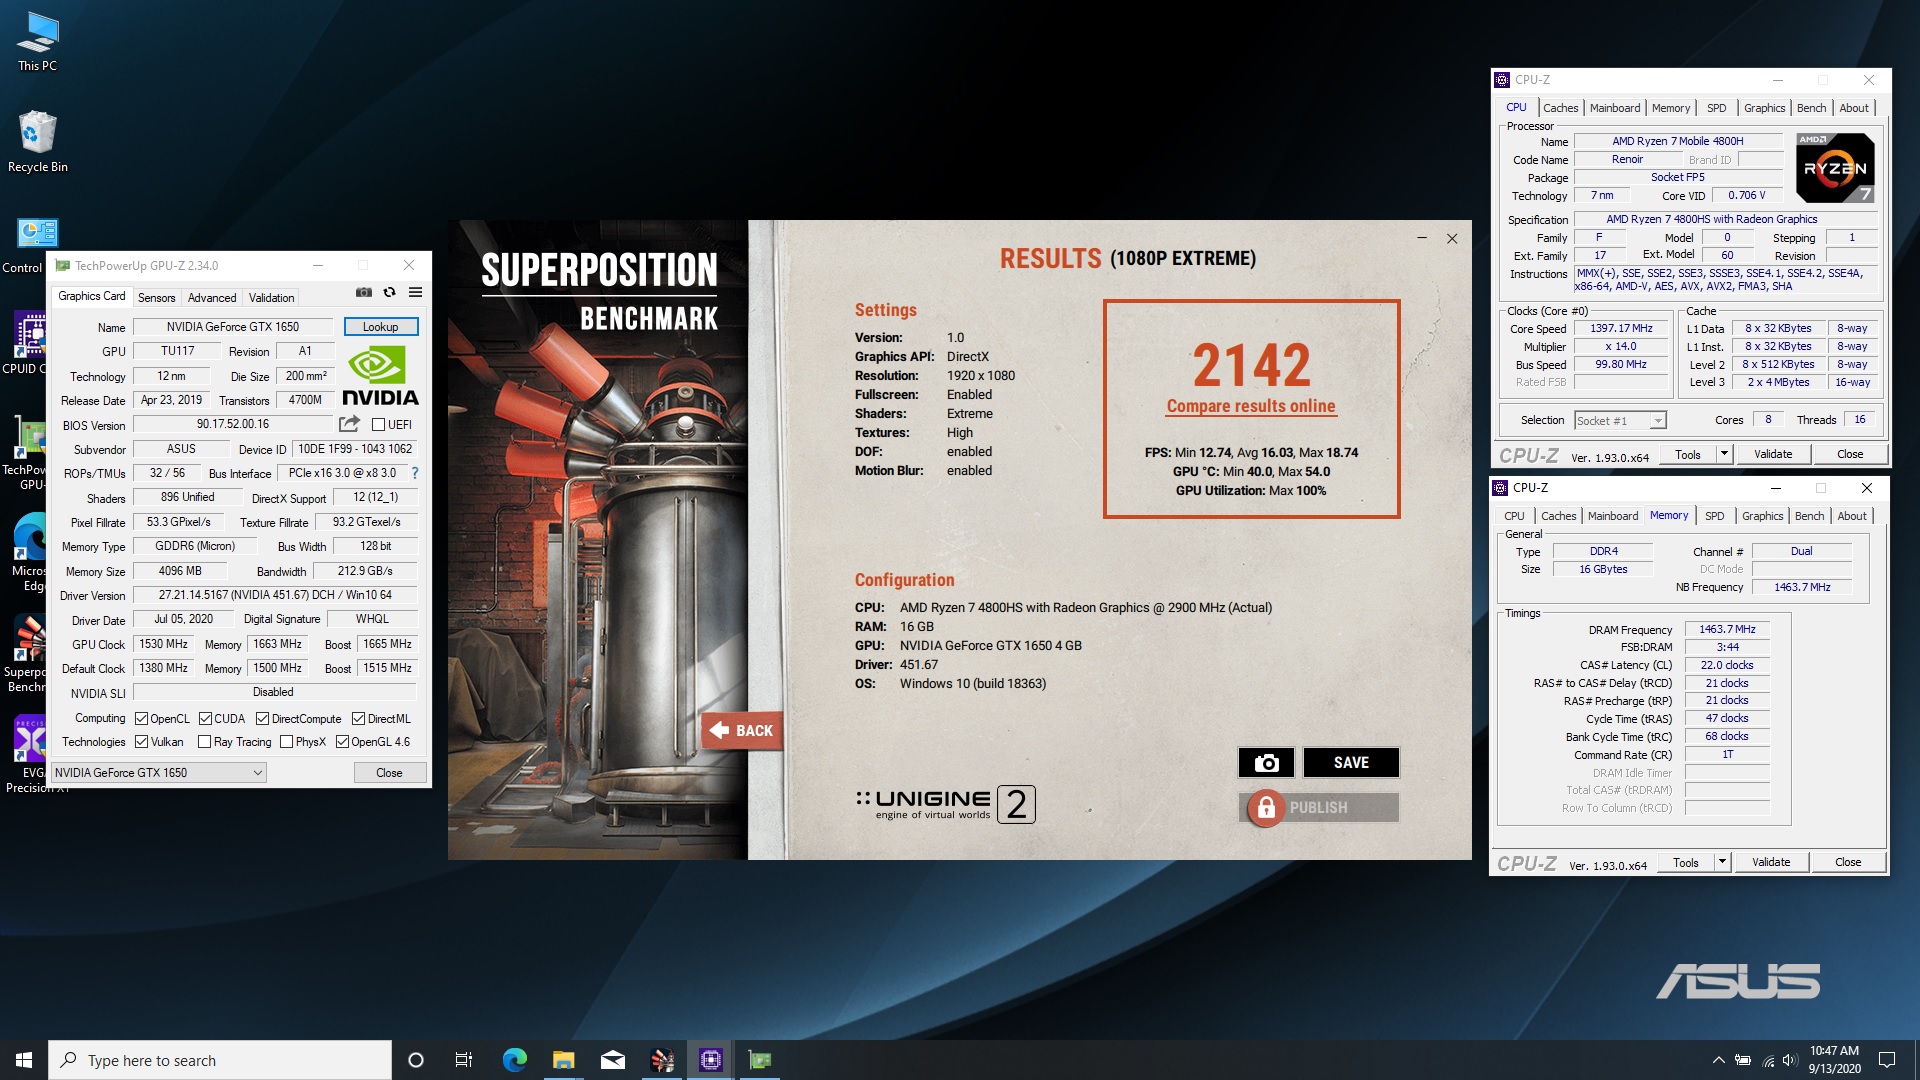Toggle PhysX checkbox
The image size is (1920, 1080).
pos(287,742)
